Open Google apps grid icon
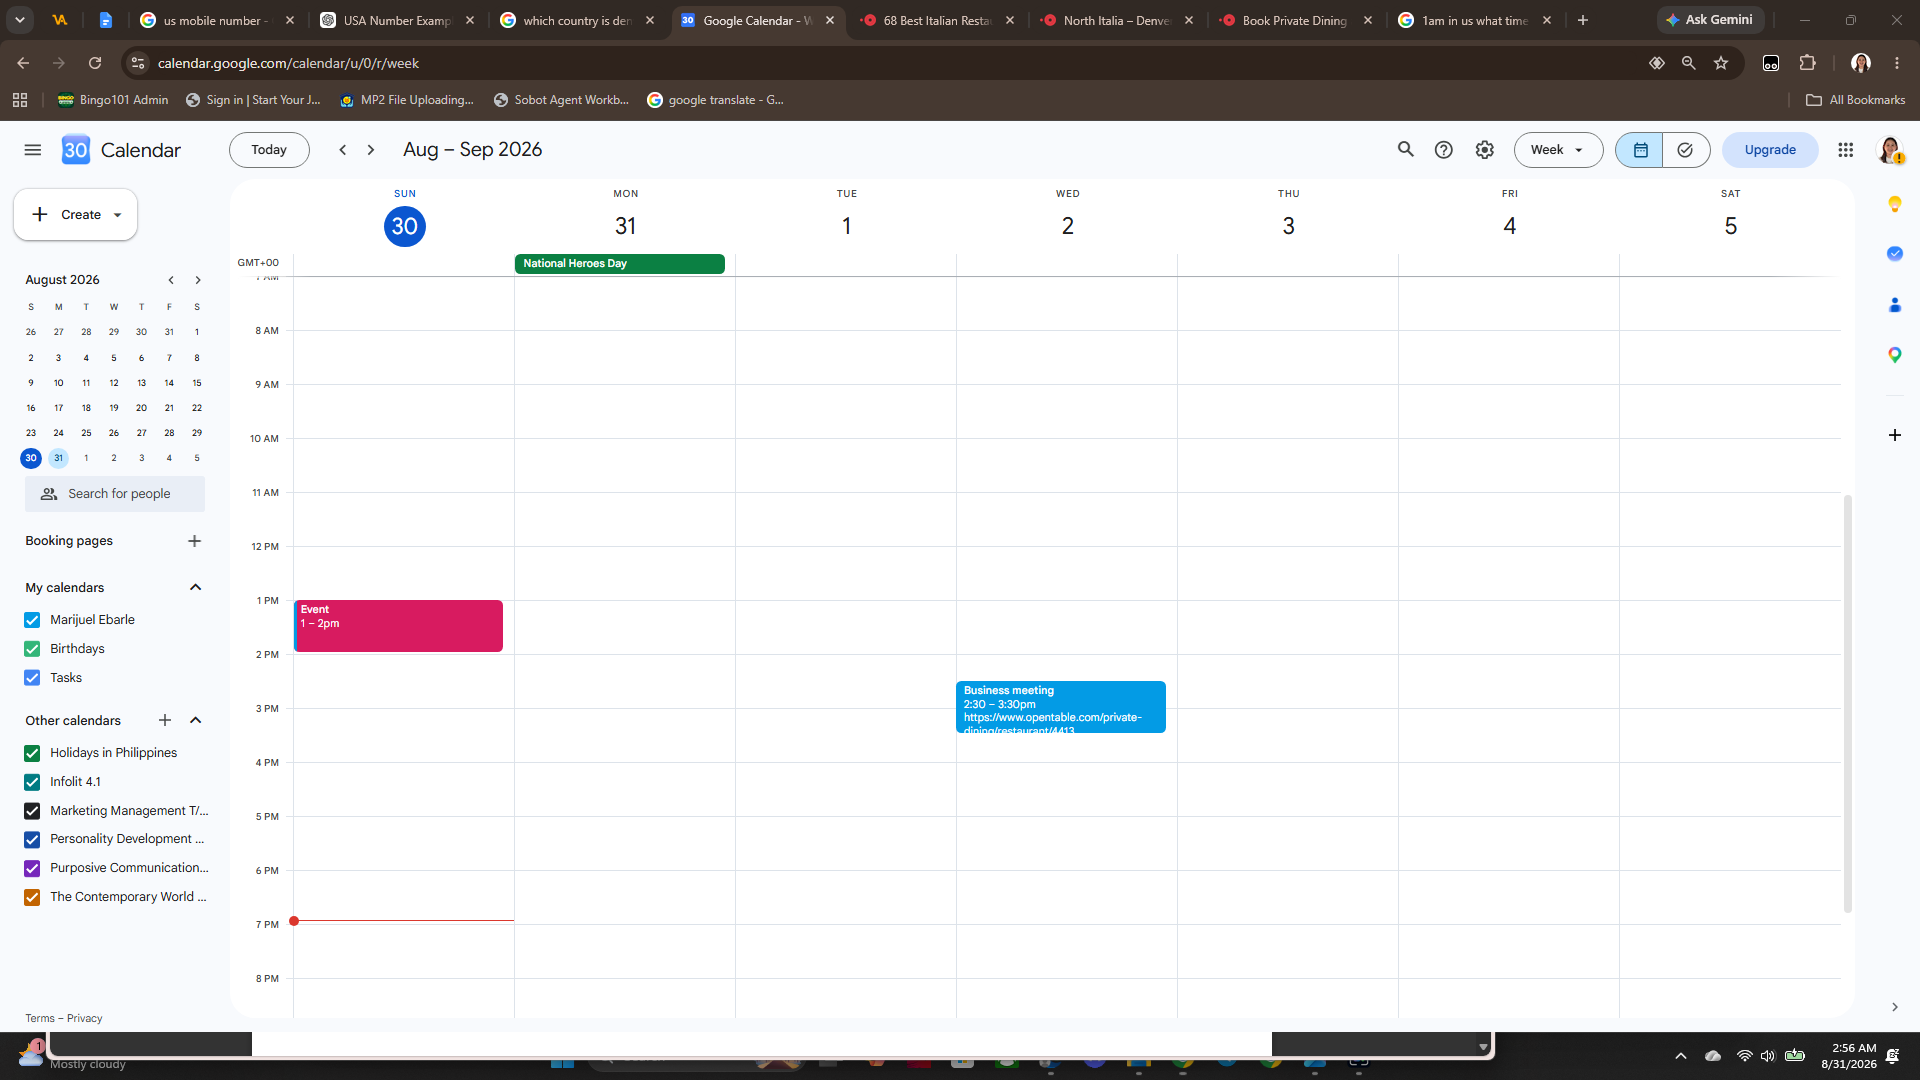Viewport: 1920px width, 1080px height. pos(1845,150)
